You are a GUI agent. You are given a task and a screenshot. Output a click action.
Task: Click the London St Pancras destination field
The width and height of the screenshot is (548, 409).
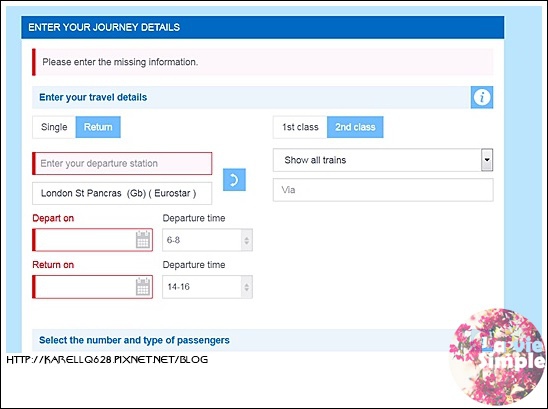(x=122, y=193)
